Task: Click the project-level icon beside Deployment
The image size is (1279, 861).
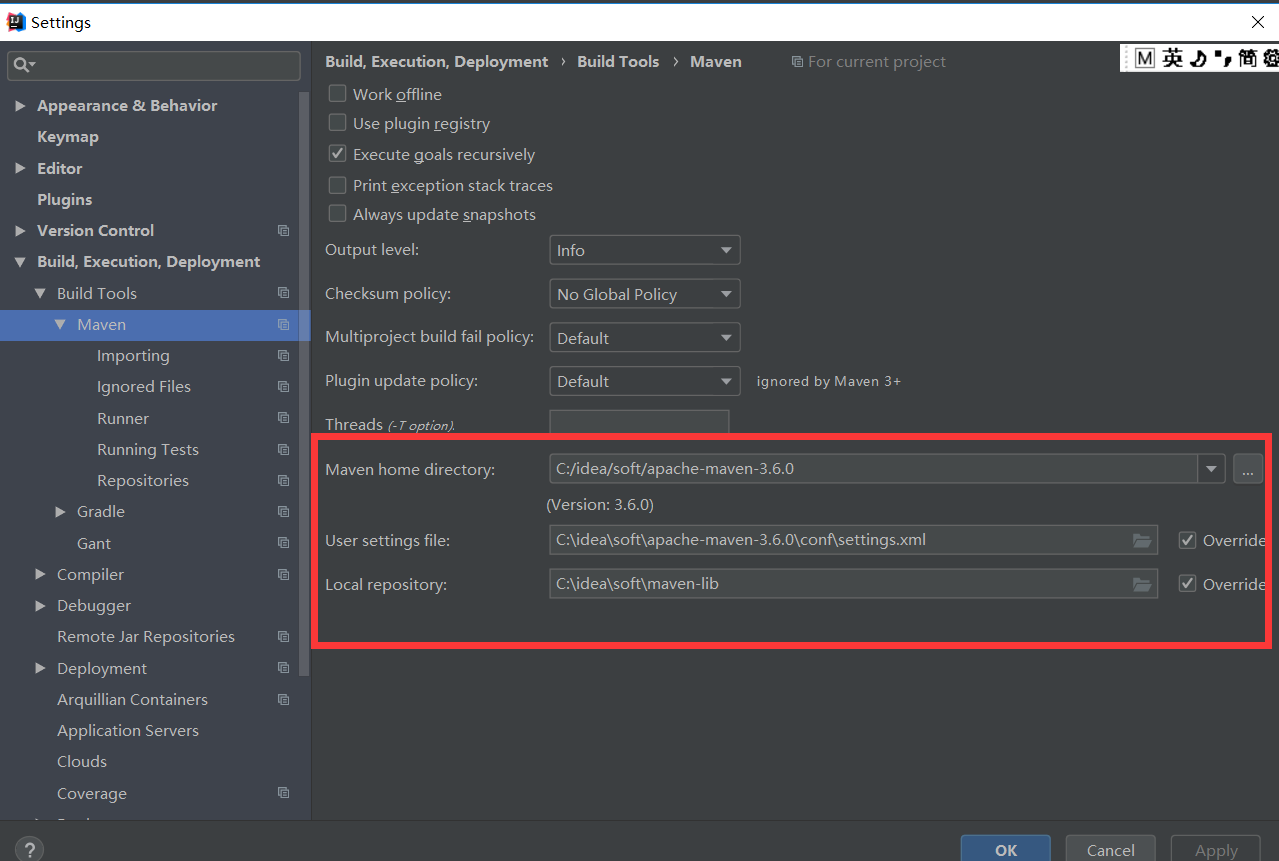Action: (284, 668)
